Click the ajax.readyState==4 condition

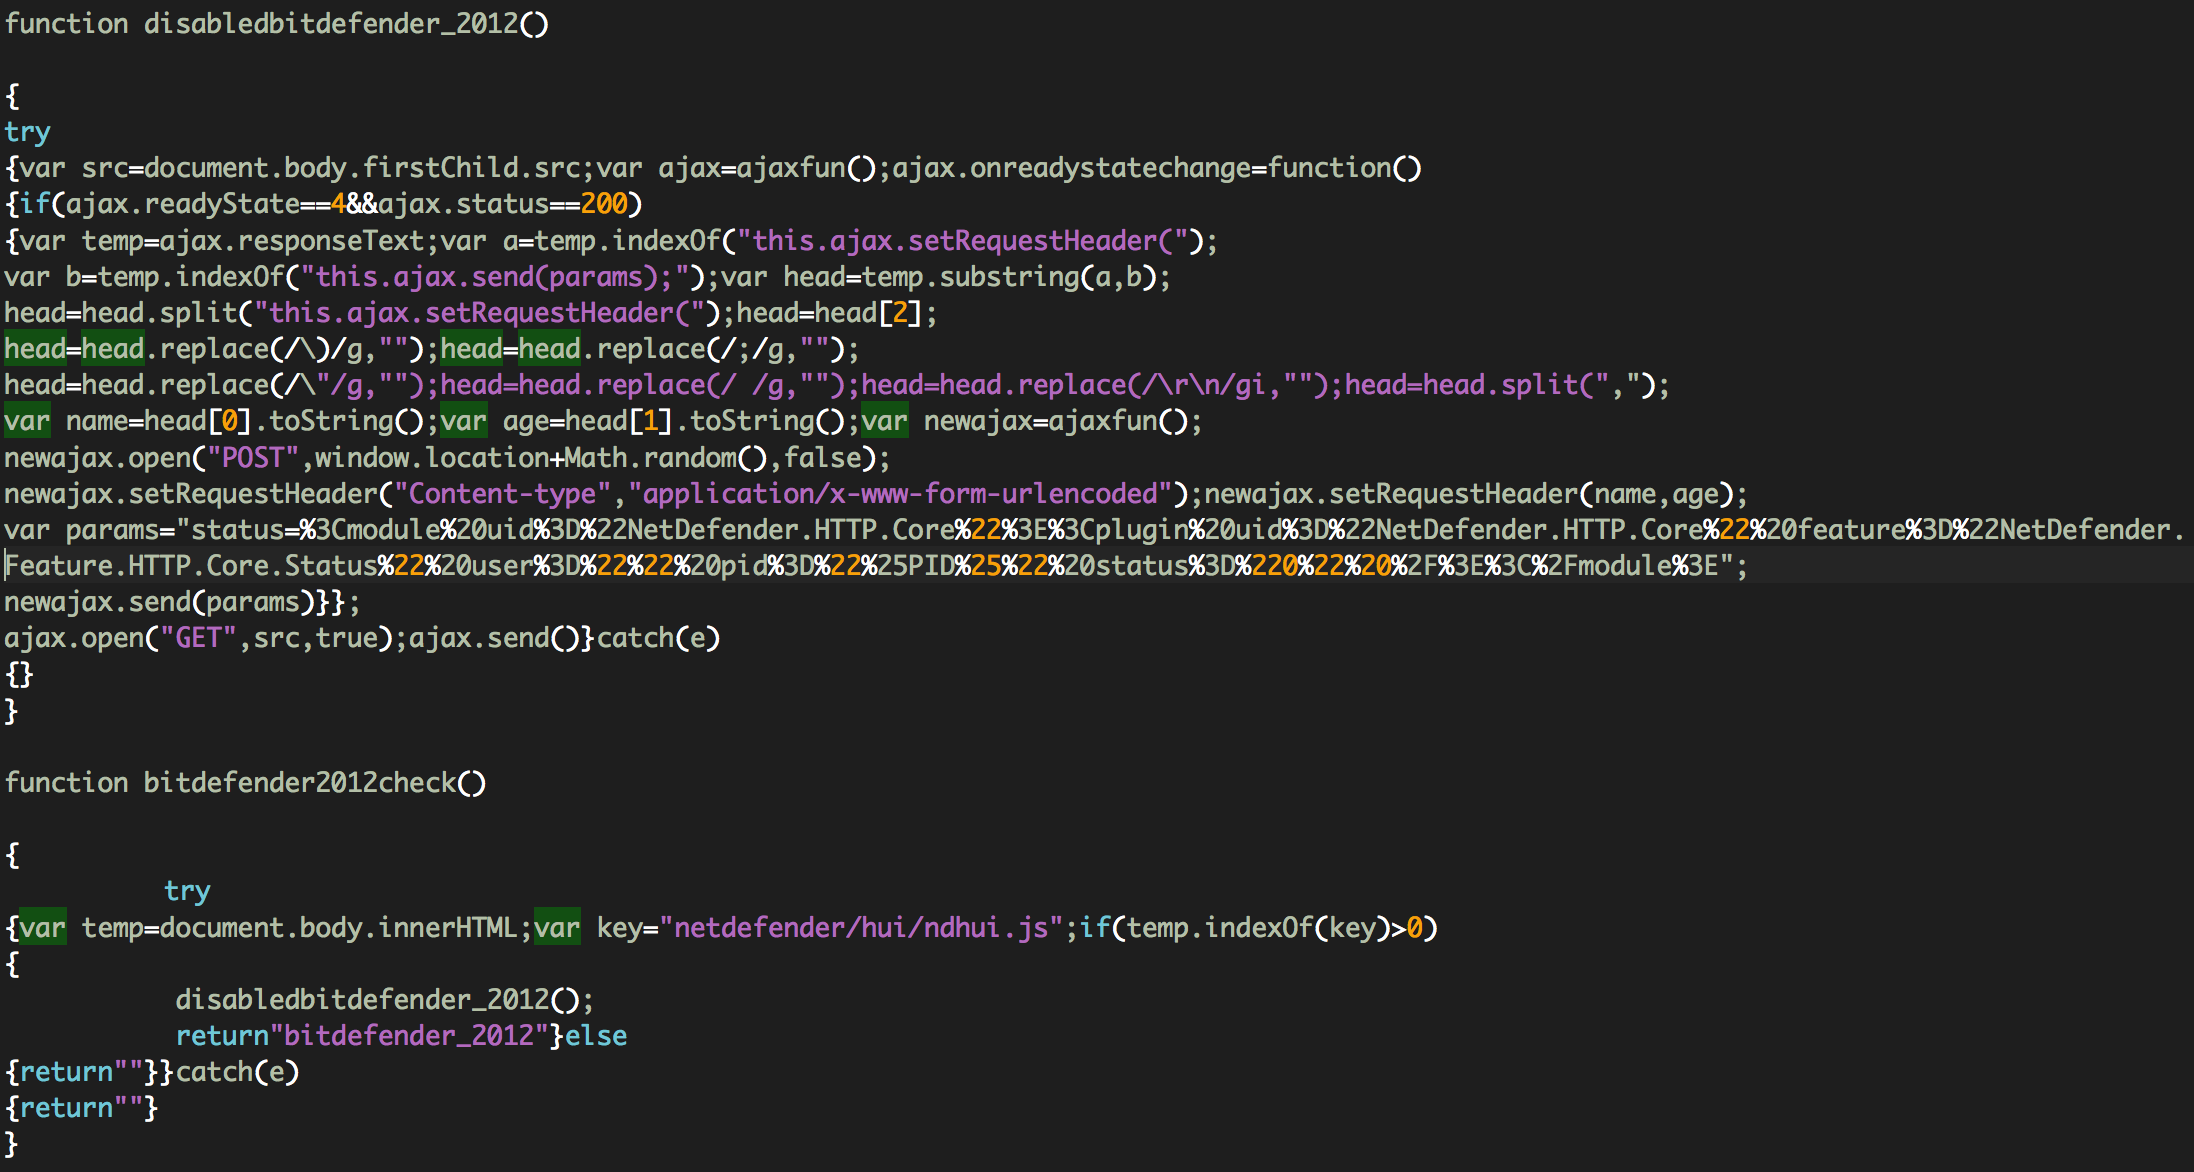tap(206, 204)
